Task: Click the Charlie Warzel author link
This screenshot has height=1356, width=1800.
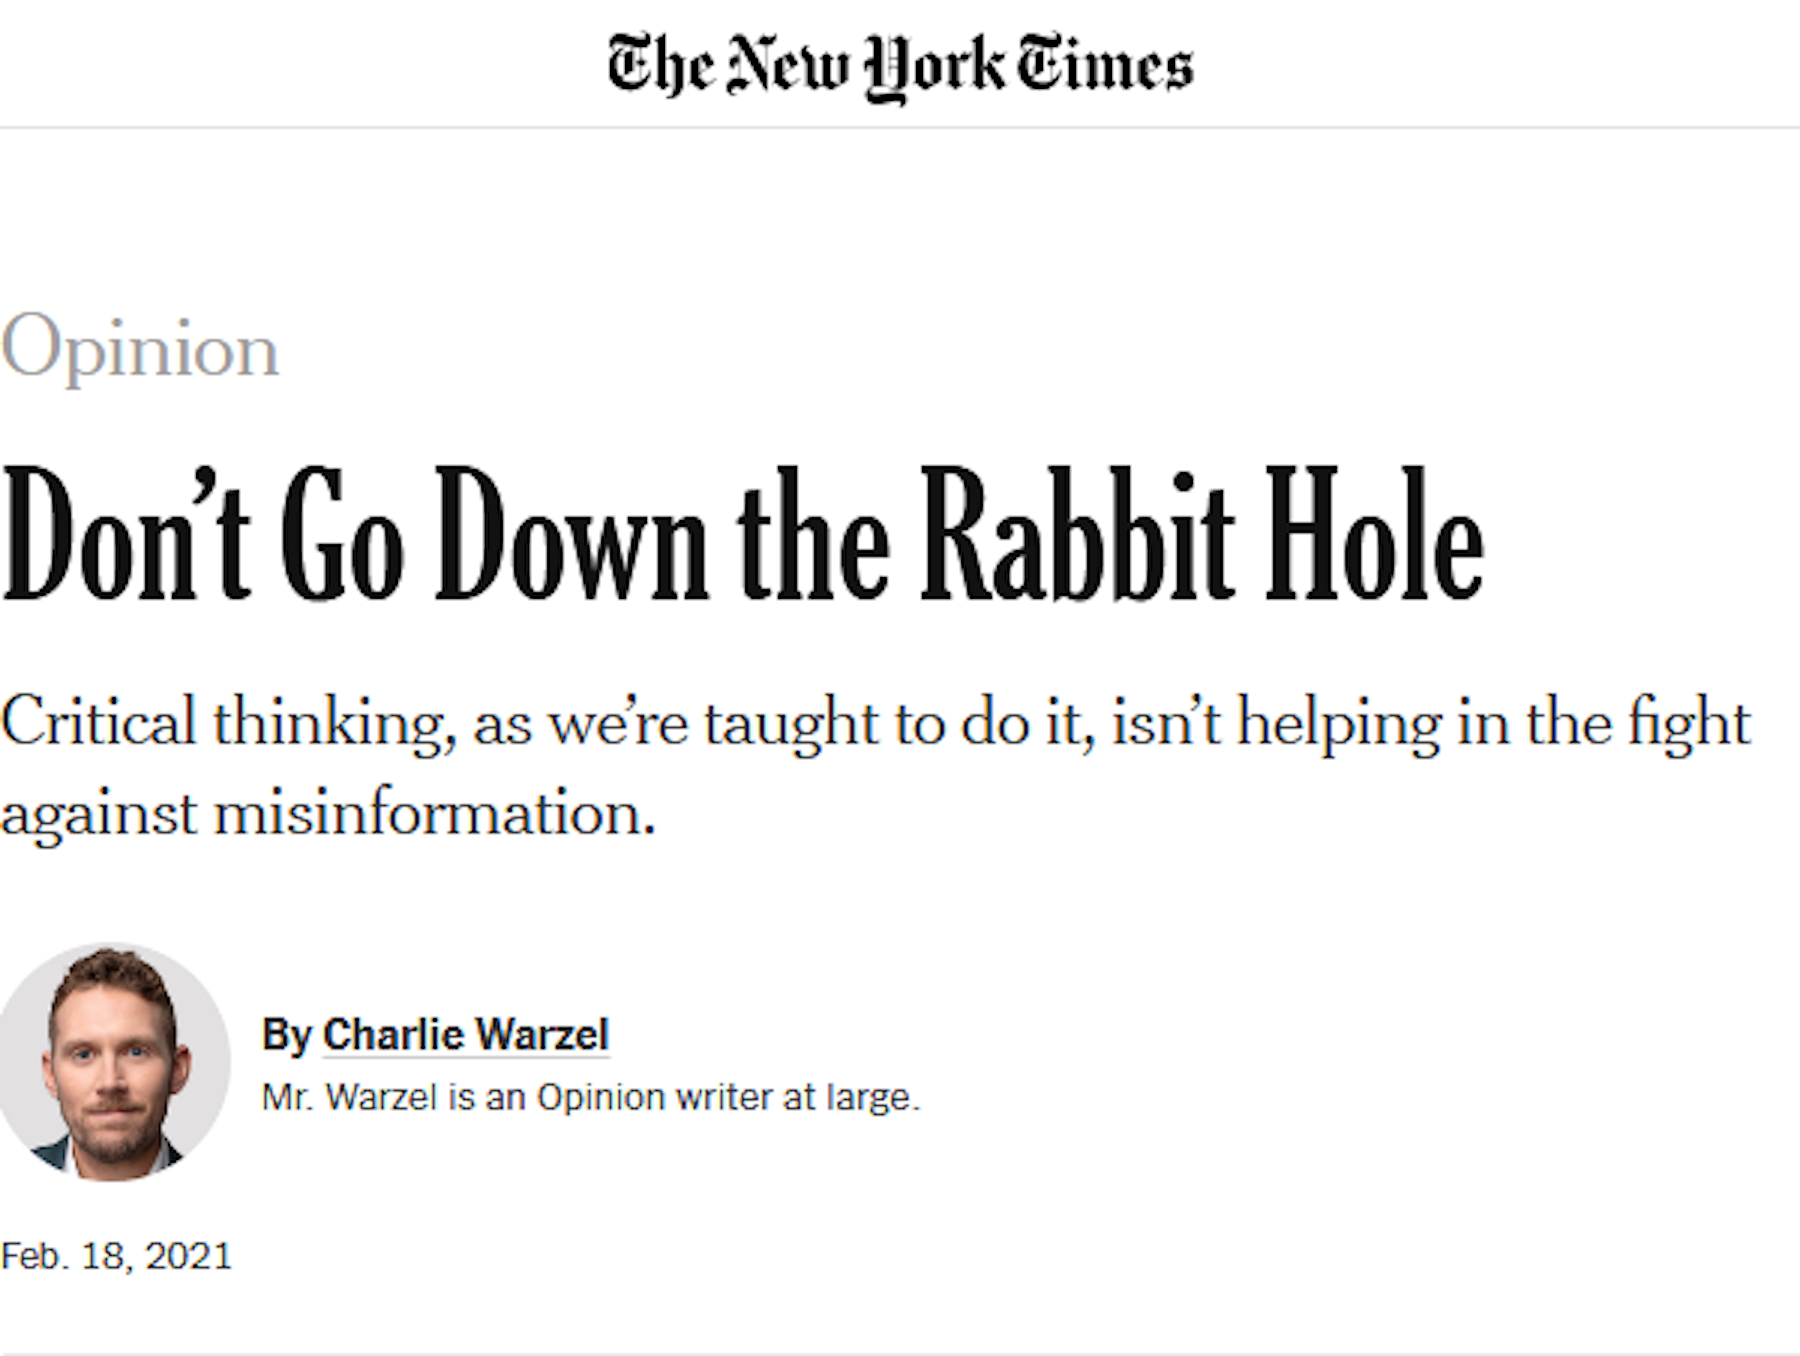Action: pyautogui.click(x=466, y=1035)
